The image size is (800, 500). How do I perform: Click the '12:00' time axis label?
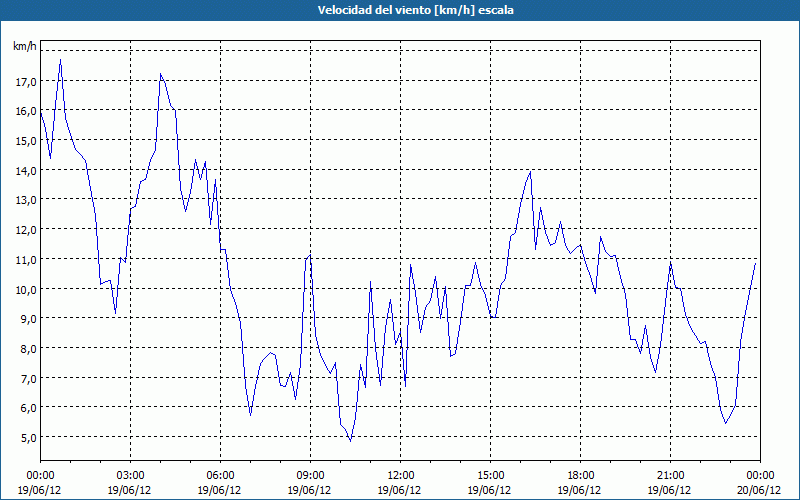401,476
